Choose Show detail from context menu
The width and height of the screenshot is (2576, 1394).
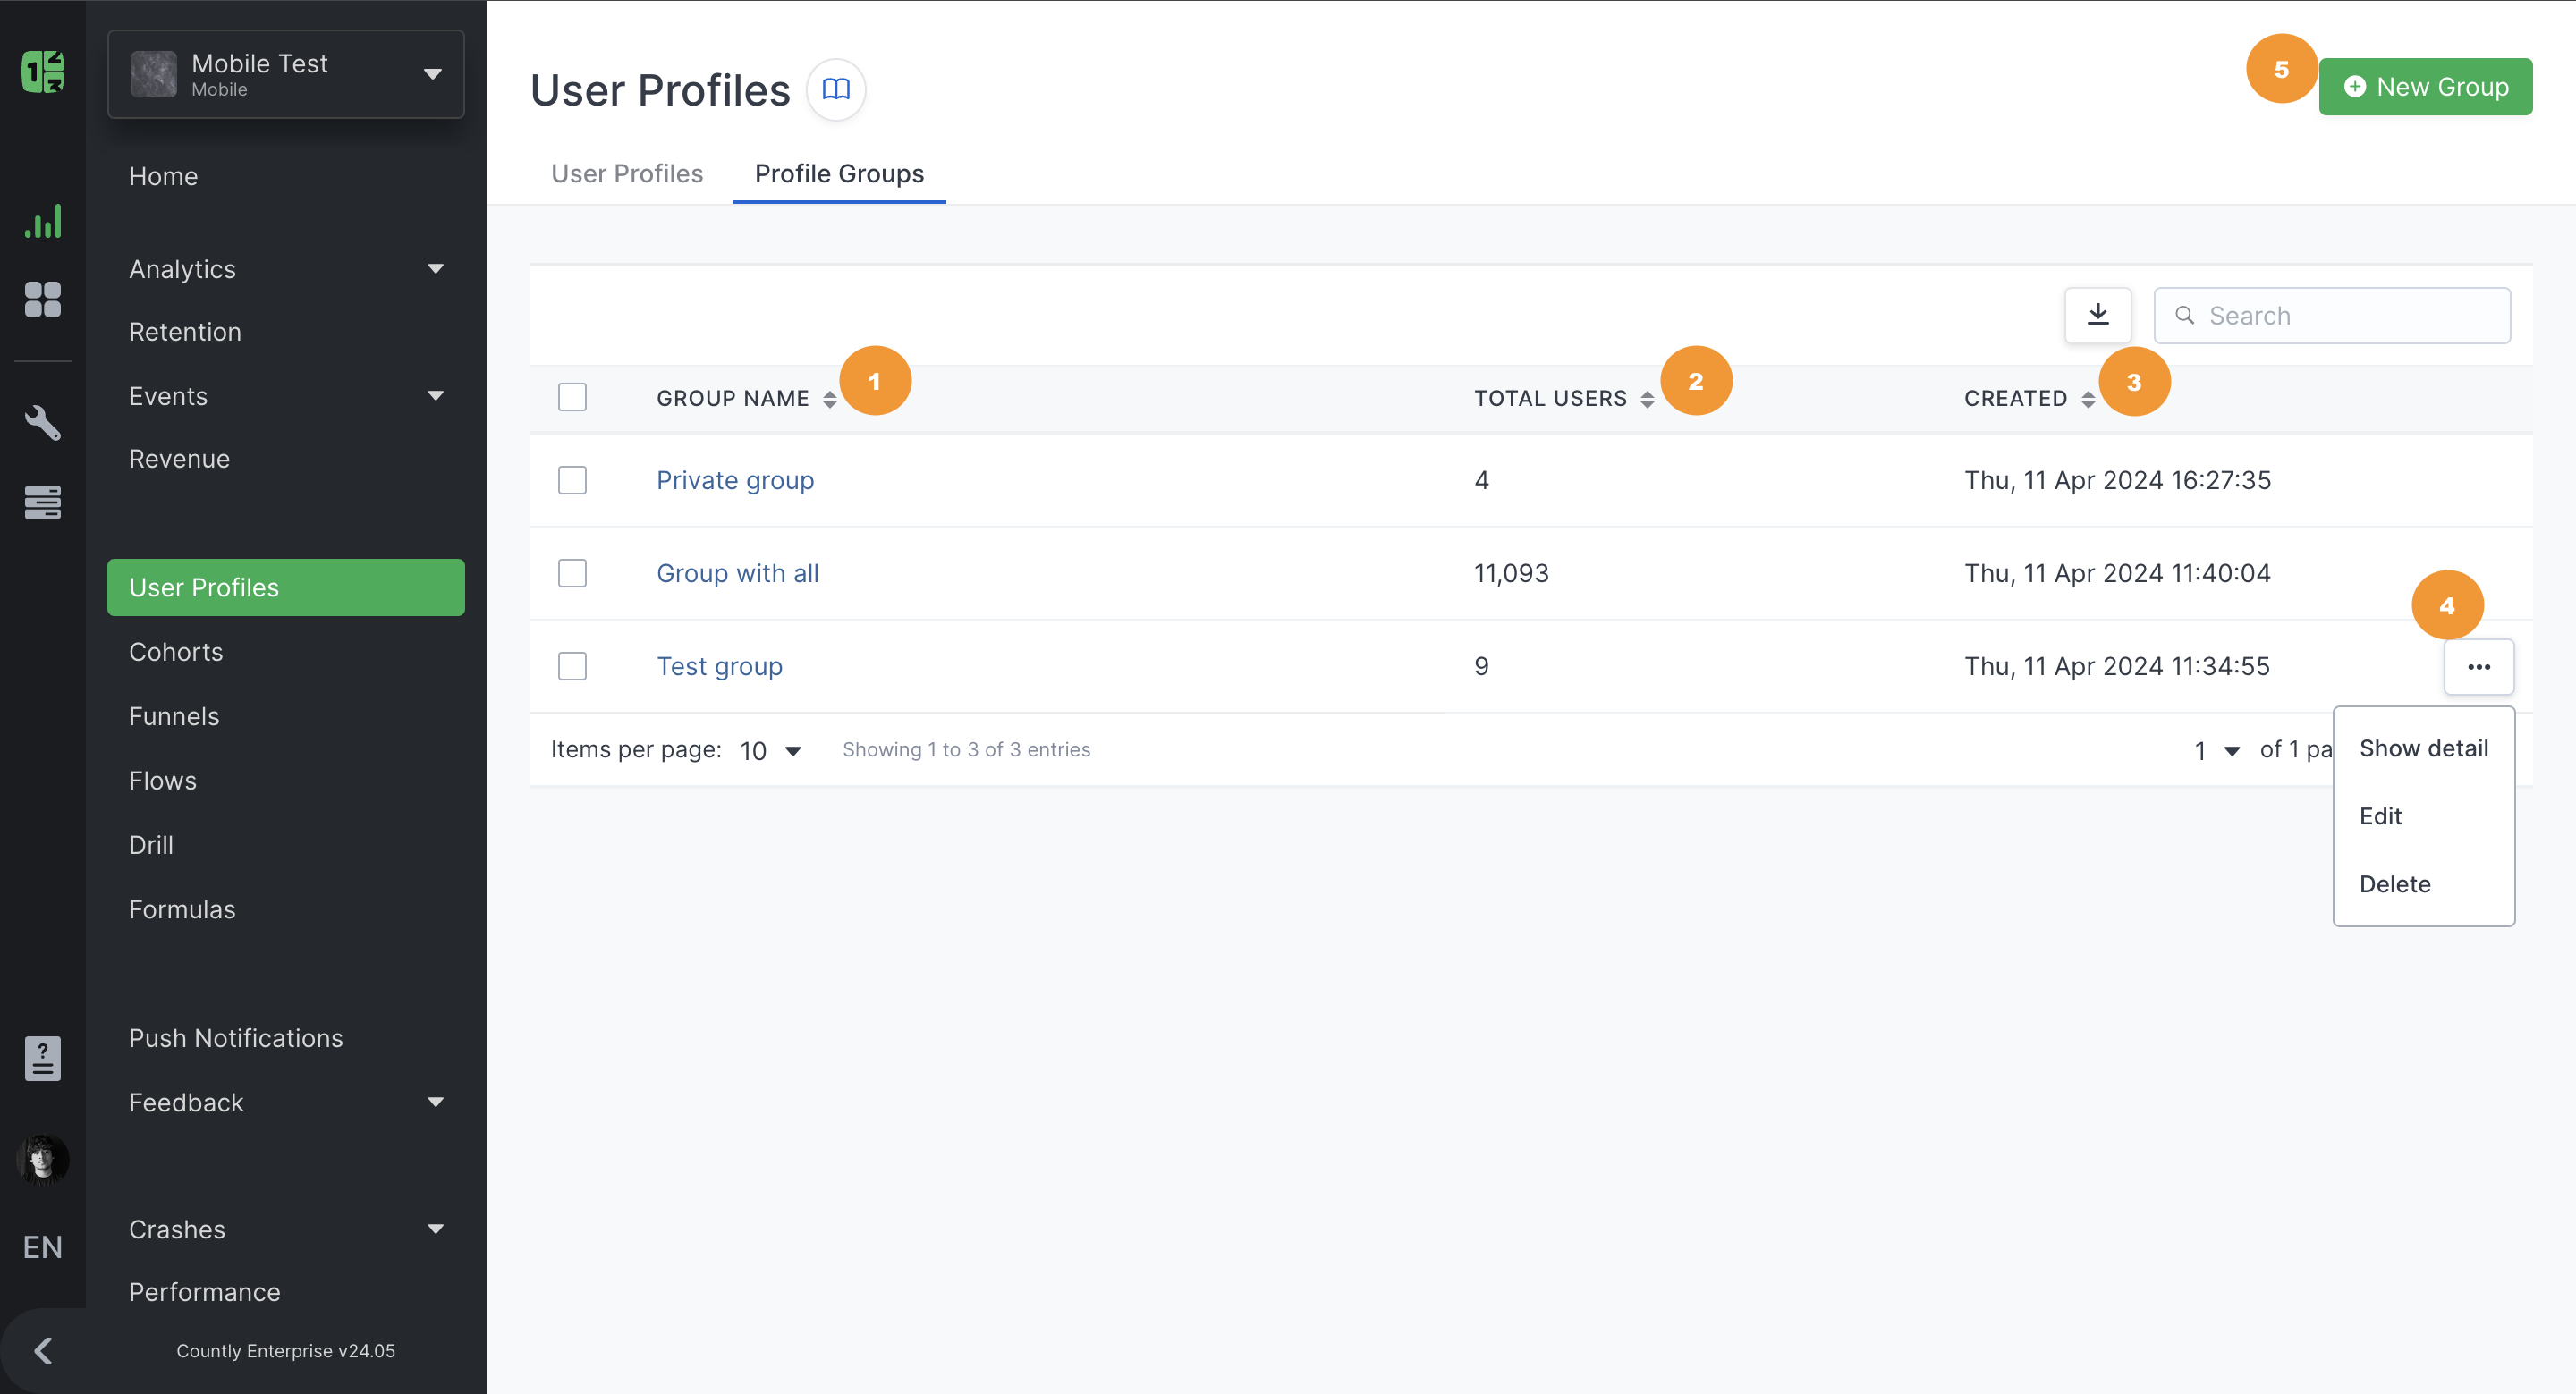tap(2424, 749)
